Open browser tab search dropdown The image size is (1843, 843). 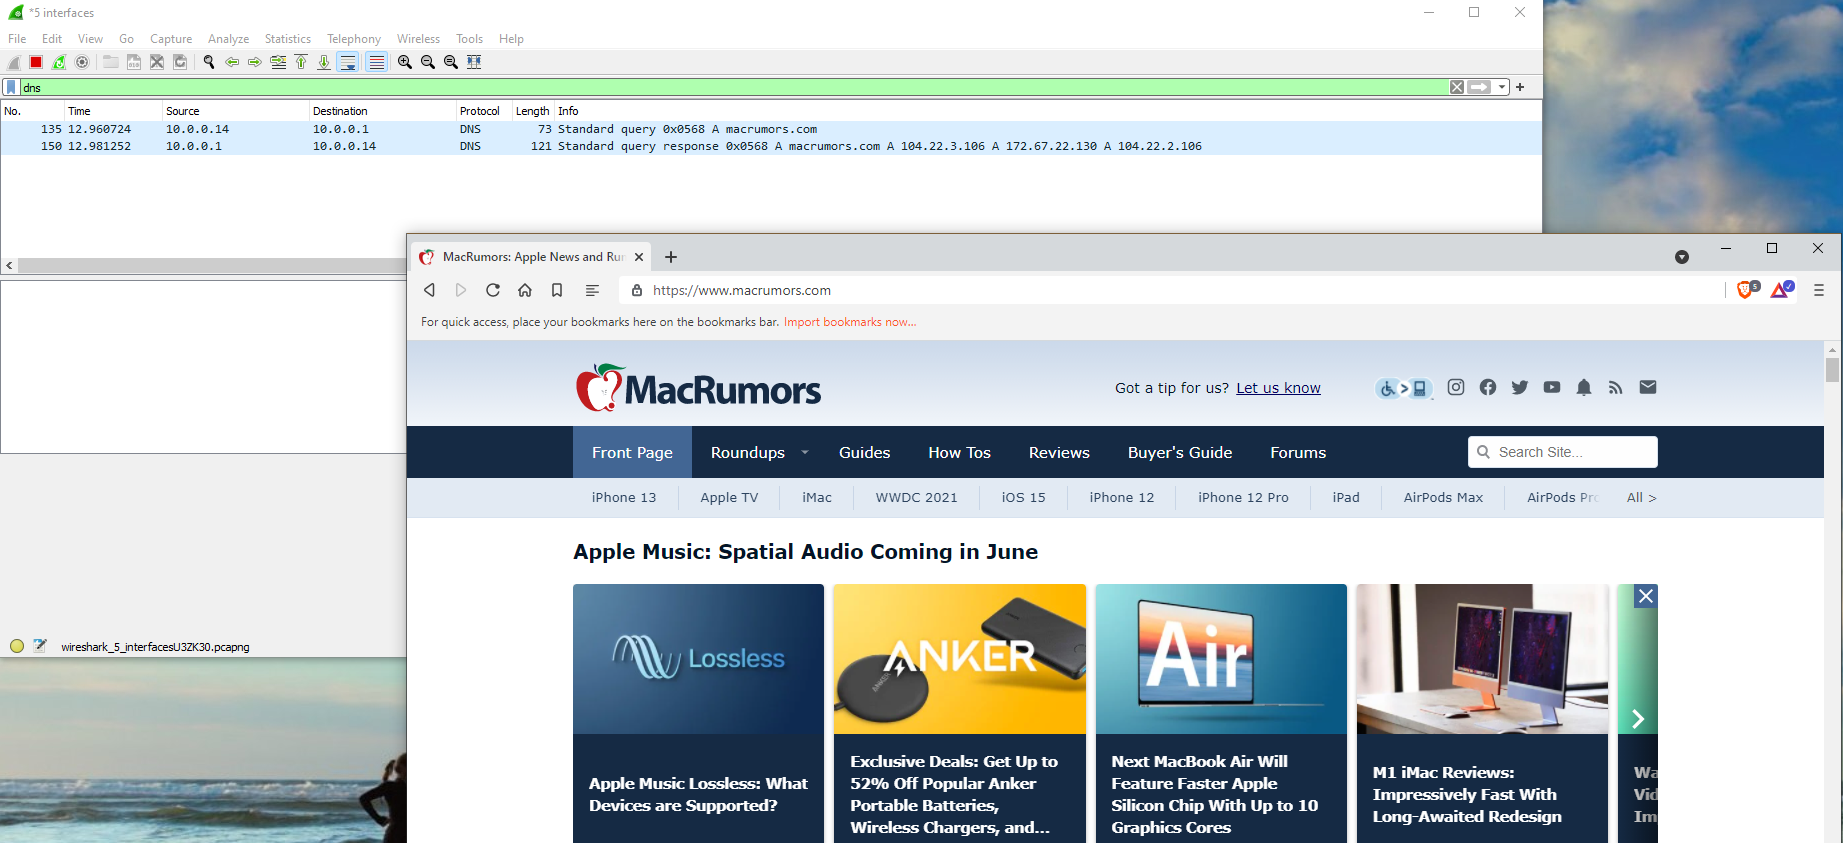[x=1682, y=257]
